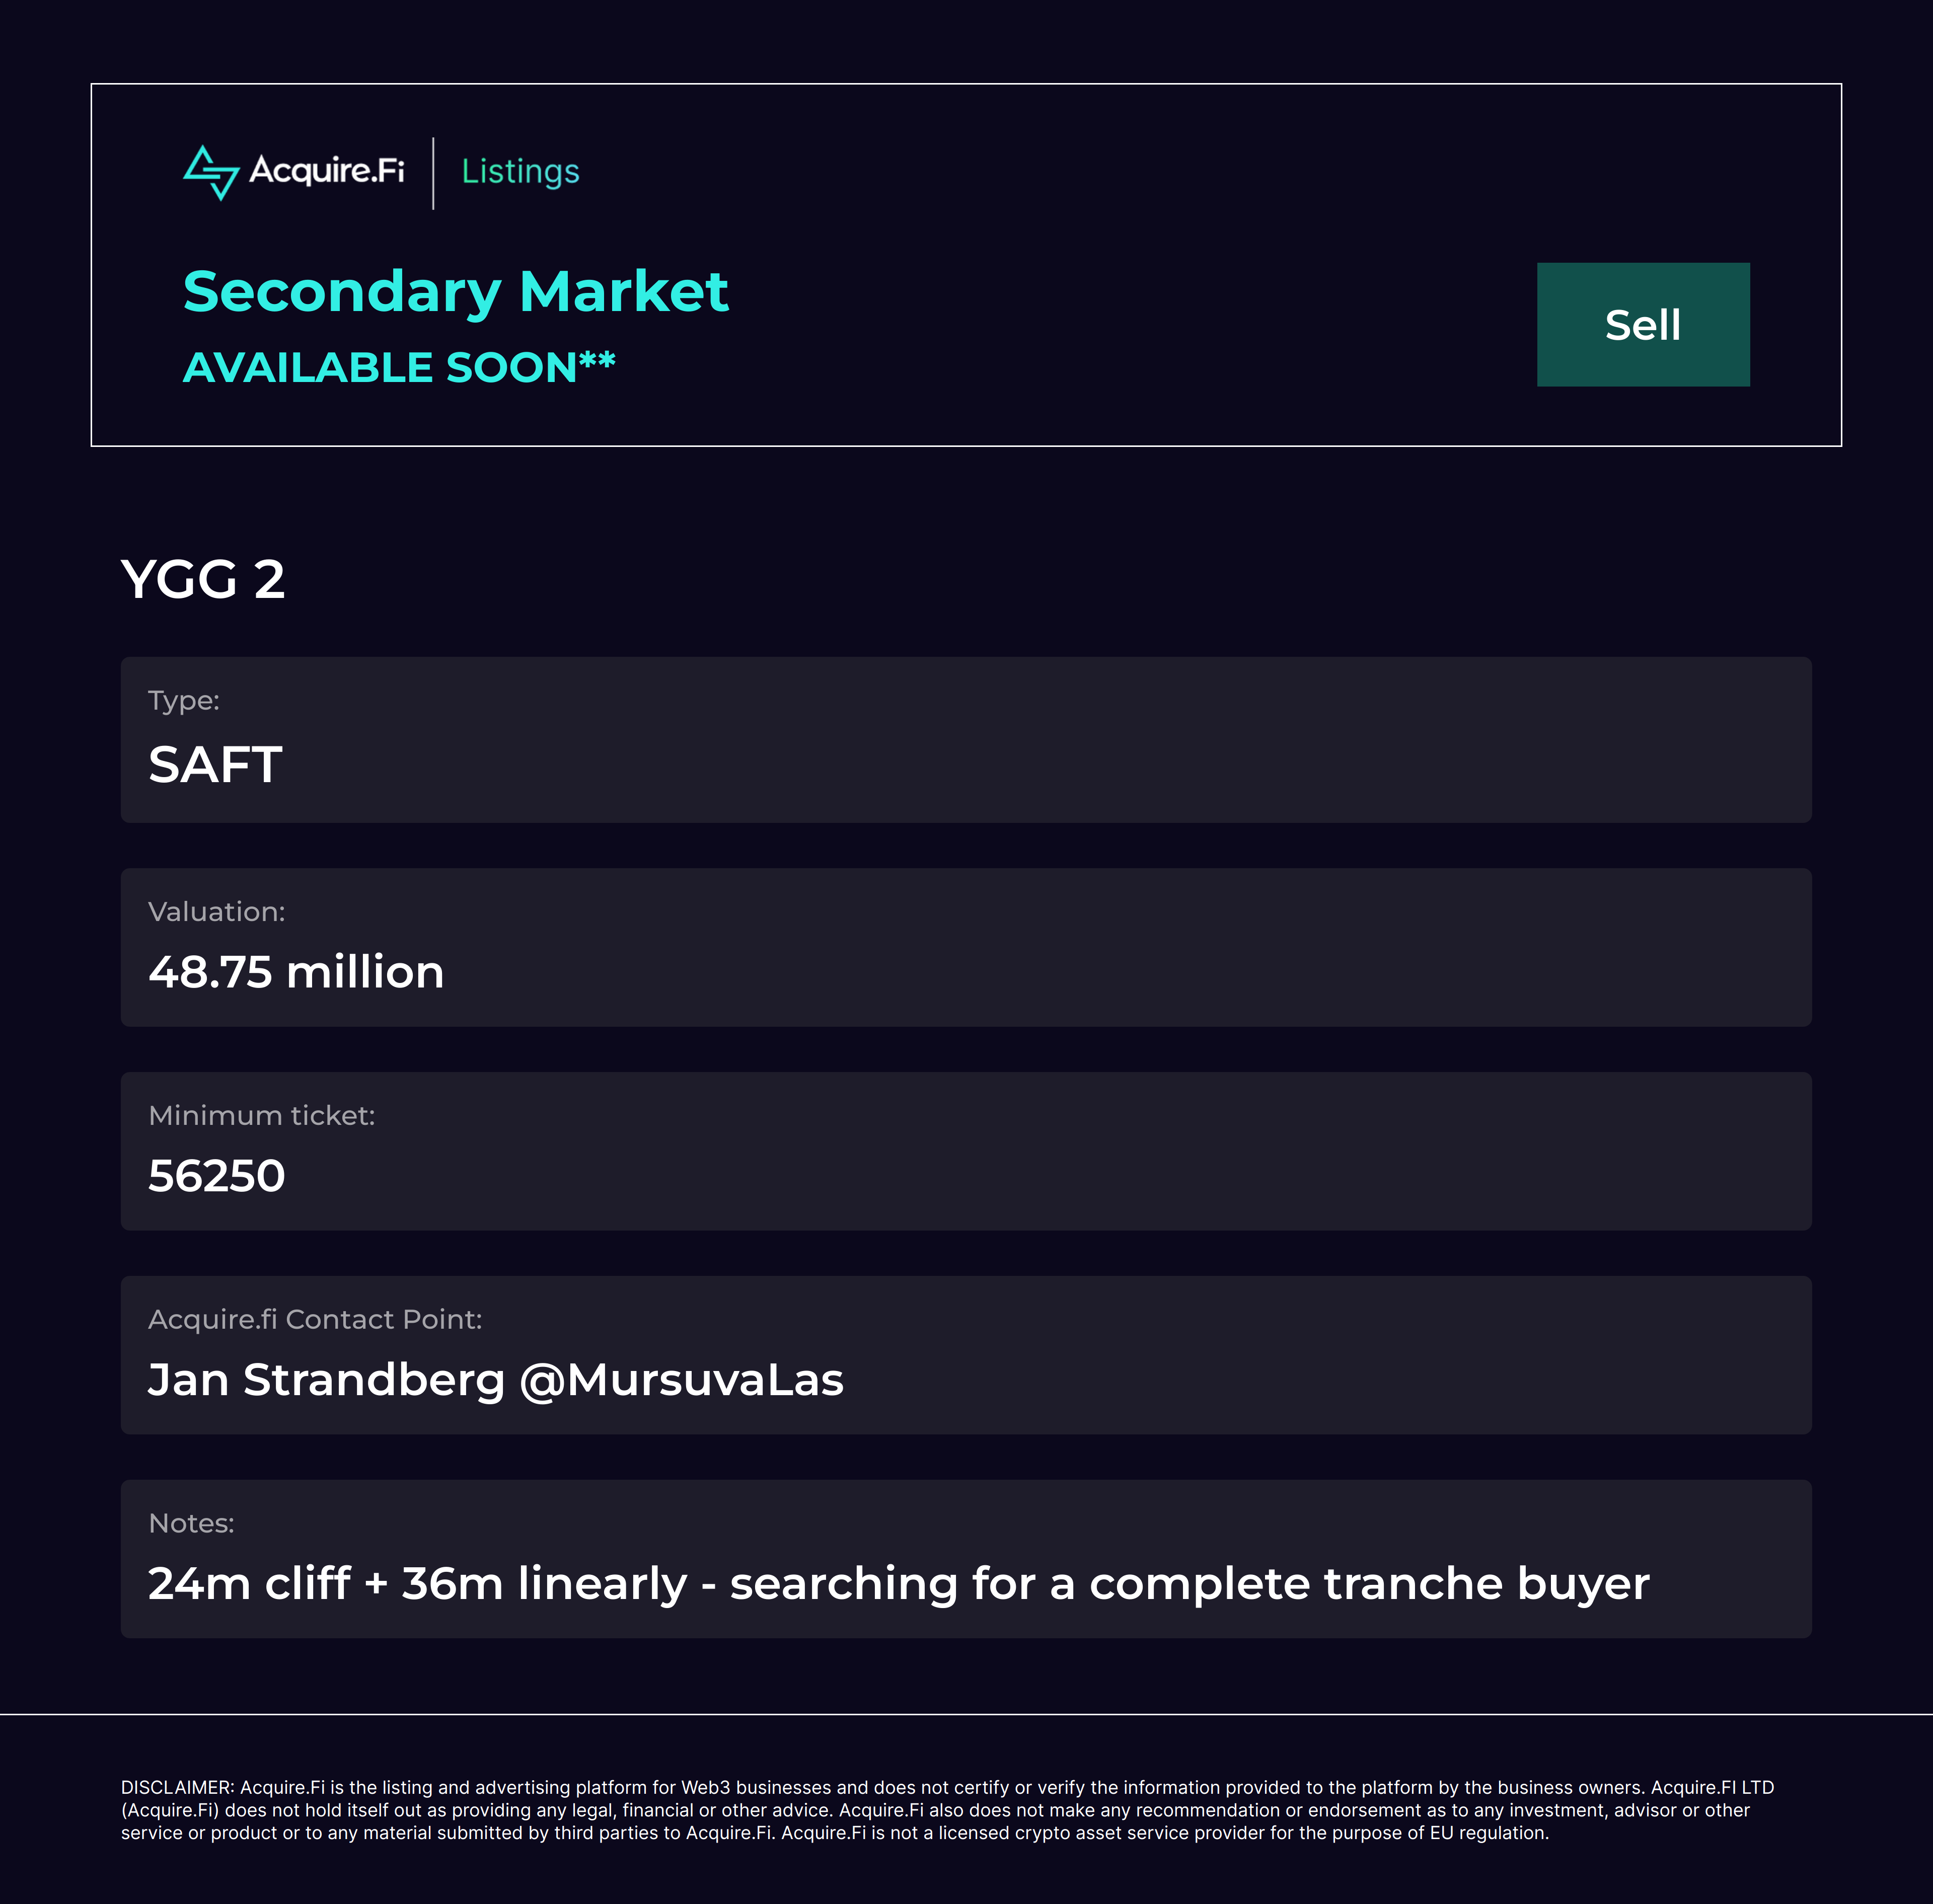1933x1904 pixels.
Task: Click the AVAILABLE SOON** label
Action: pyautogui.click(x=399, y=367)
